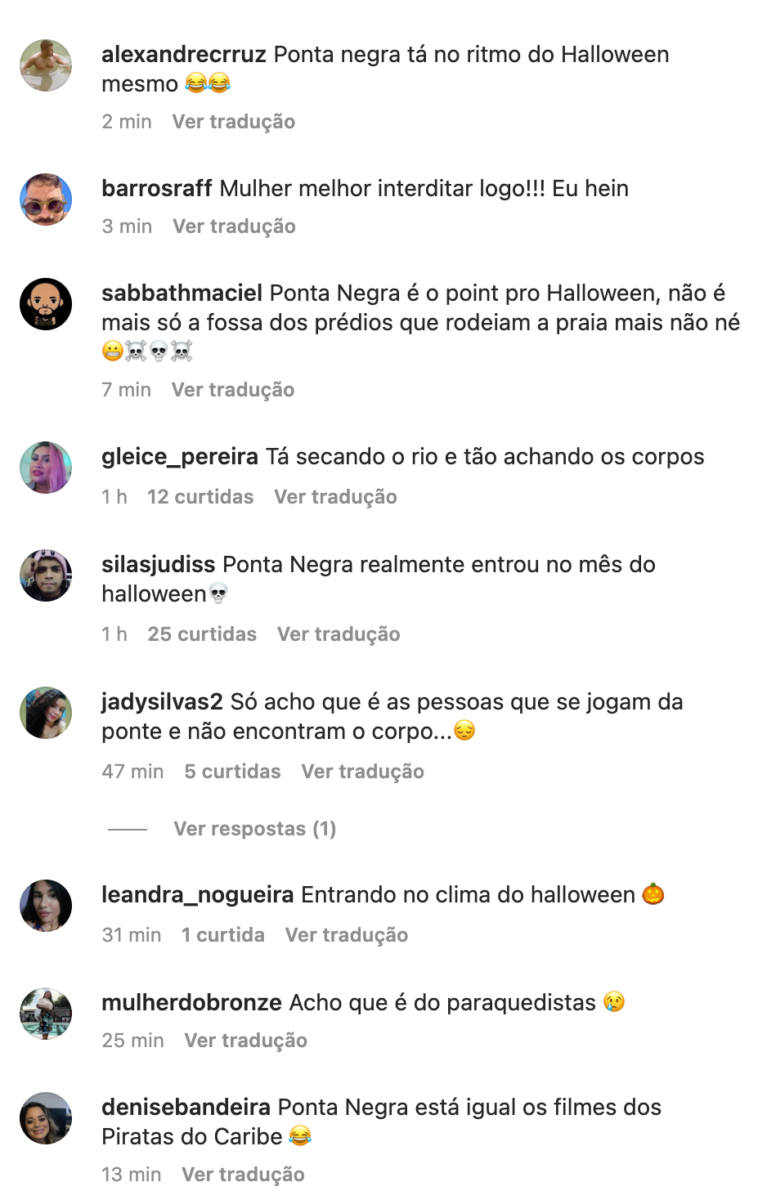Image resolution: width=767 pixels, height=1200 pixels.
Task: View sabbathmaciel's profile avatar
Action: pos(46,304)
